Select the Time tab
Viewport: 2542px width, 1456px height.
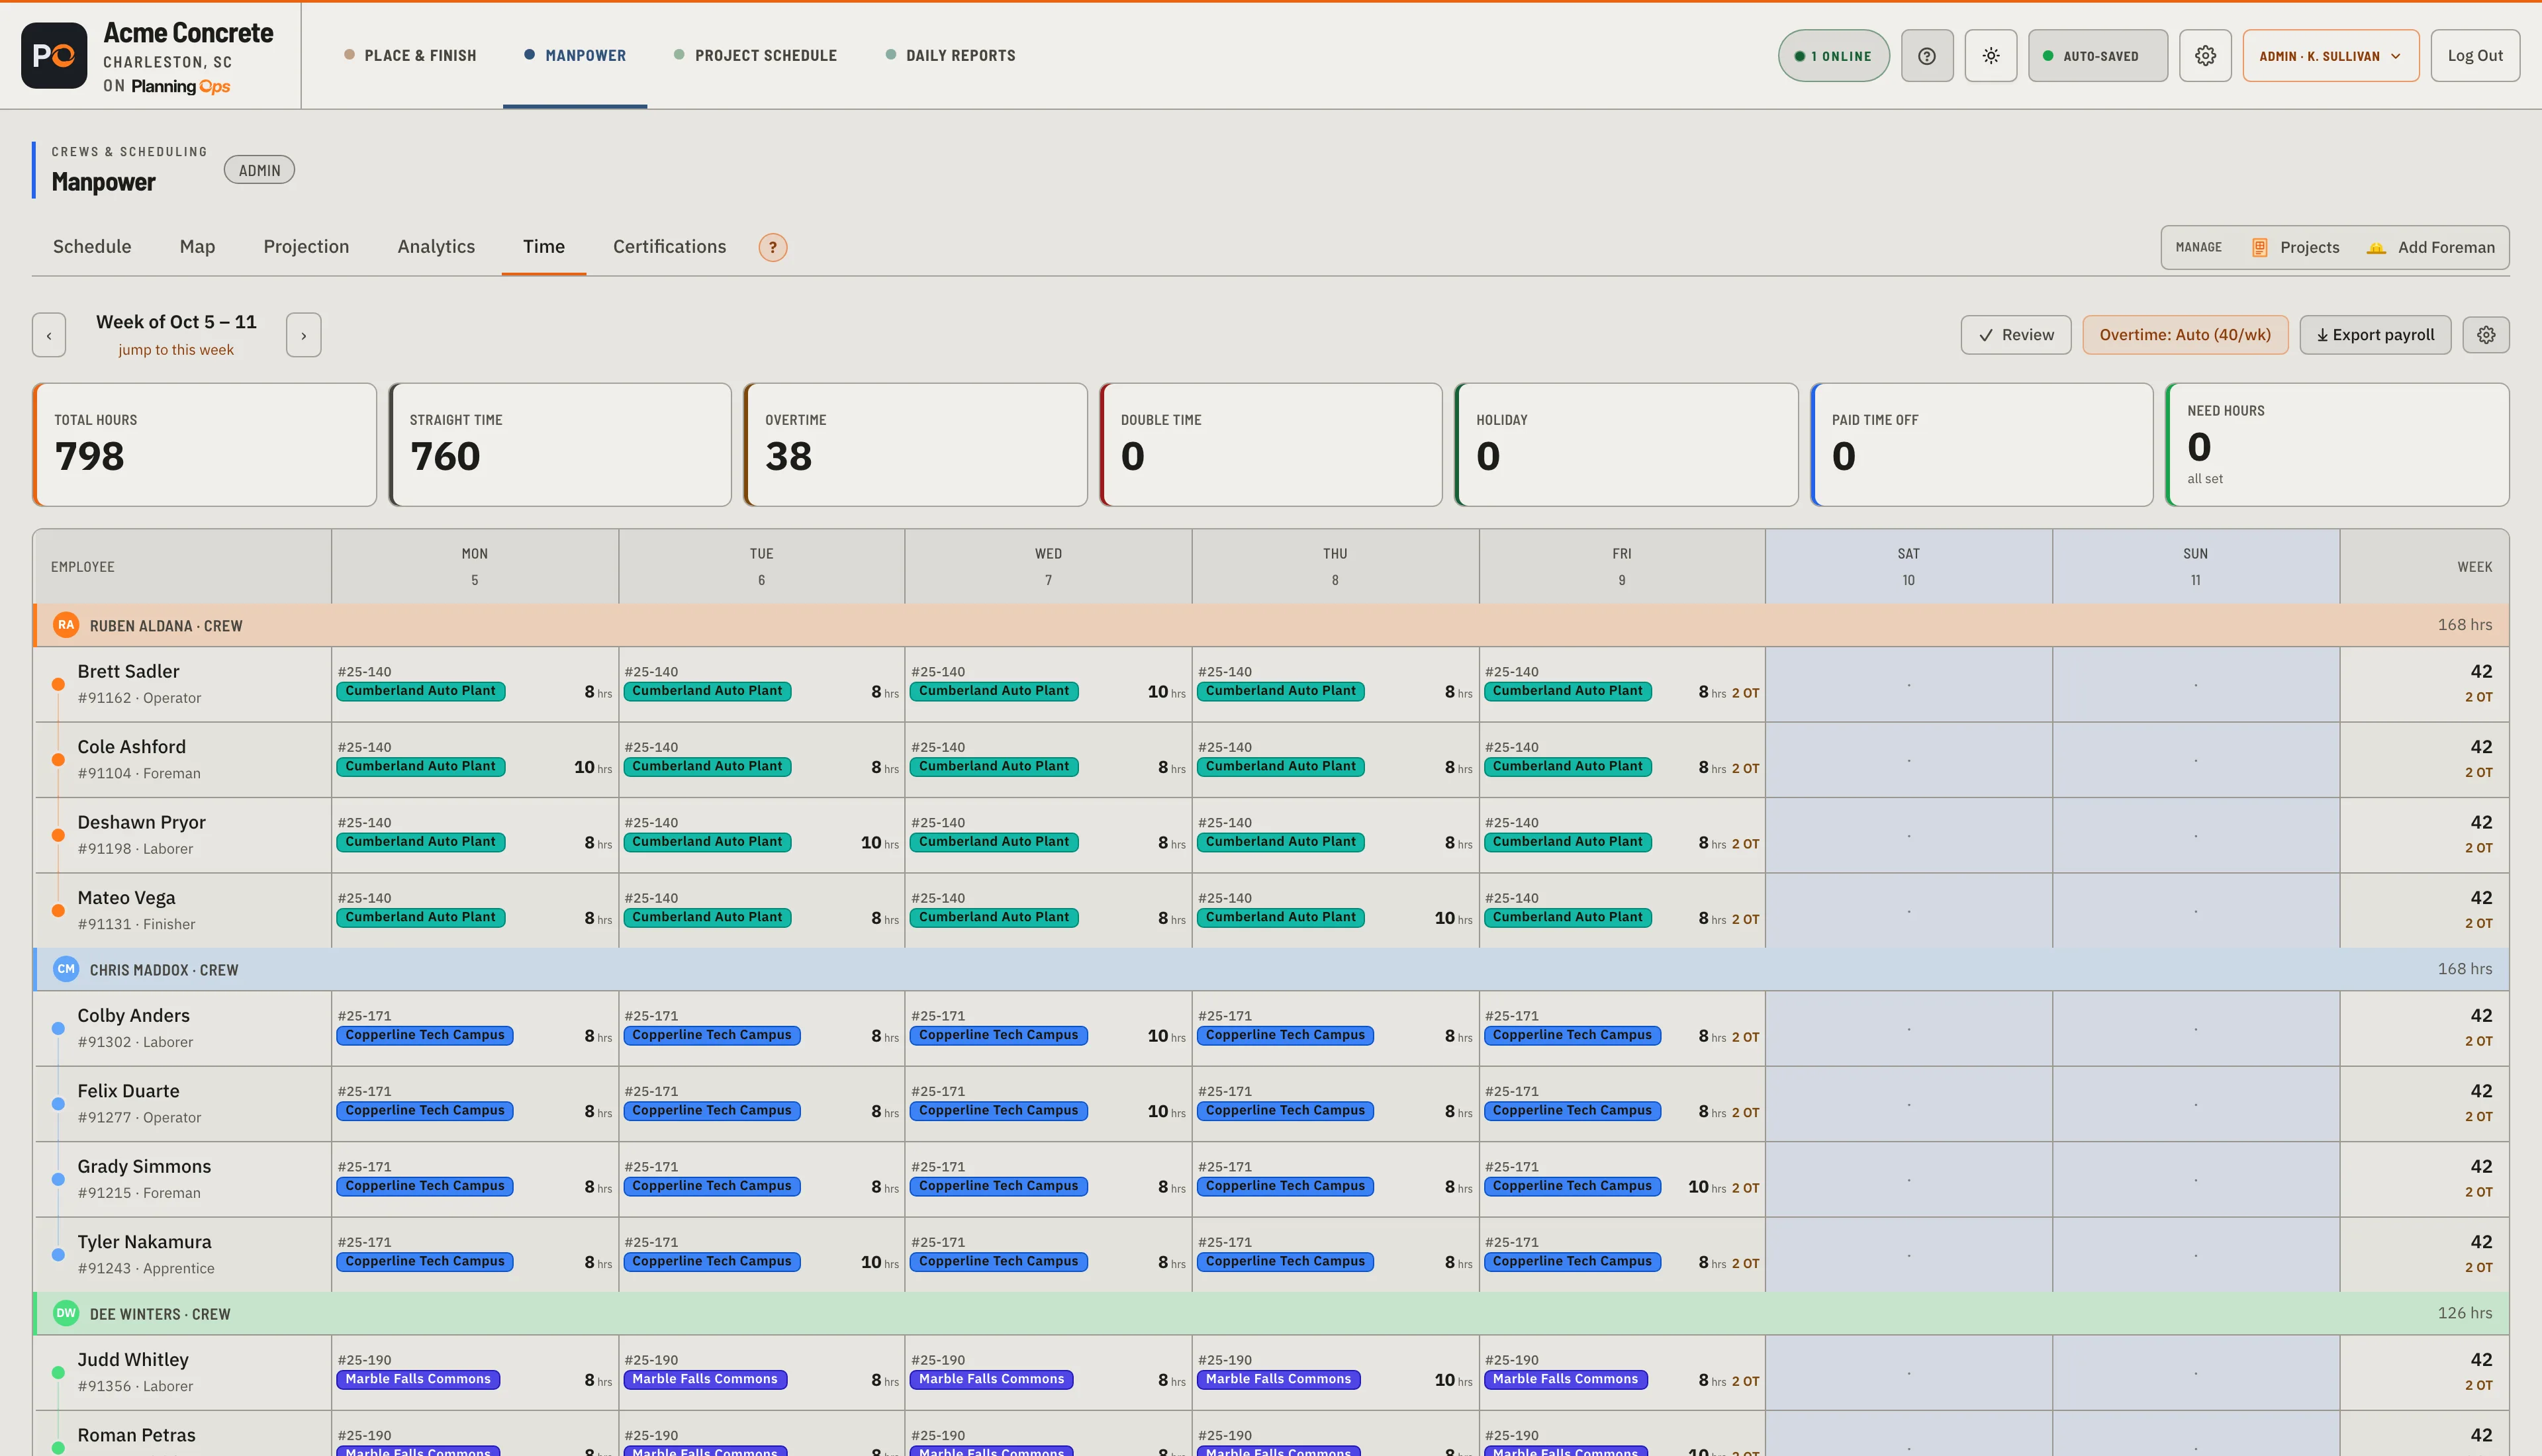[544, 247]
